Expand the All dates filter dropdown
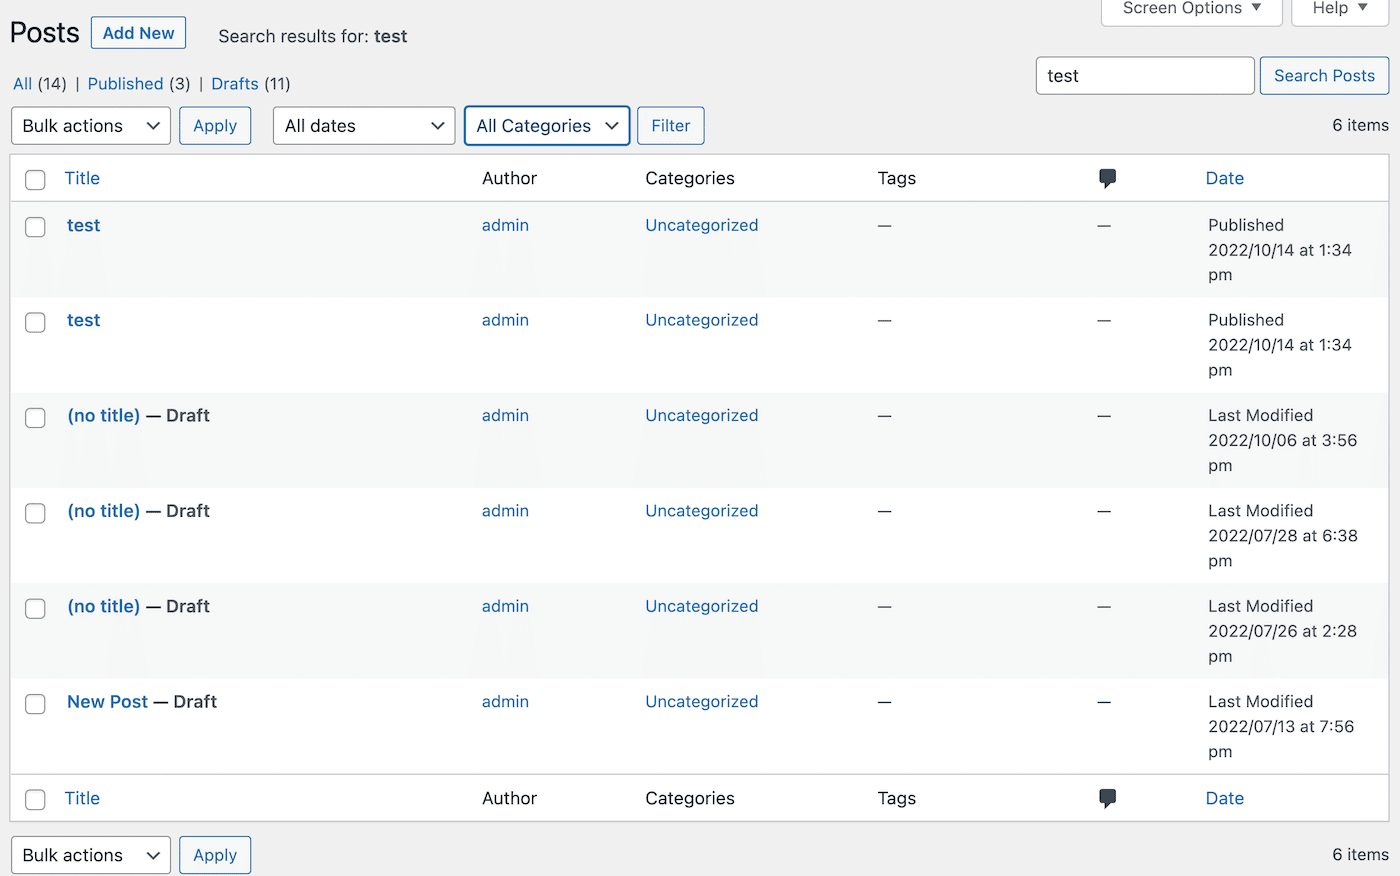Image resolution: width=1400 pixels, height=876 pixels. 364,126
